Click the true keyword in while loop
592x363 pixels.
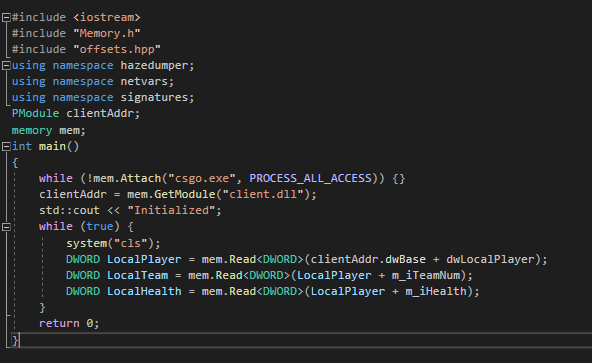point(100,226)
